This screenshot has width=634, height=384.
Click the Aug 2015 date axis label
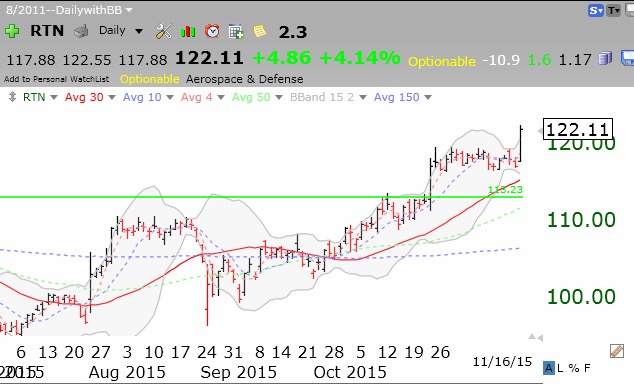(x=127, y=372)
